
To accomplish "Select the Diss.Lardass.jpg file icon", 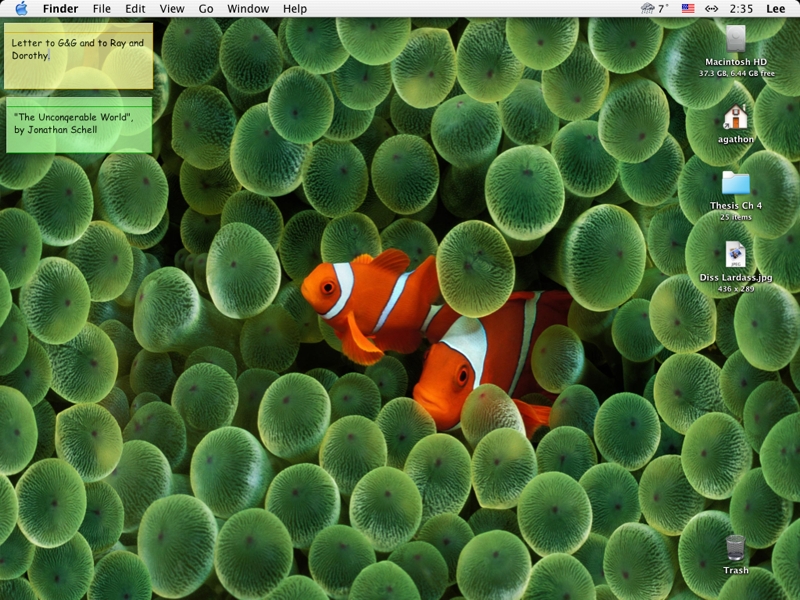I will [x=736, y=254].
